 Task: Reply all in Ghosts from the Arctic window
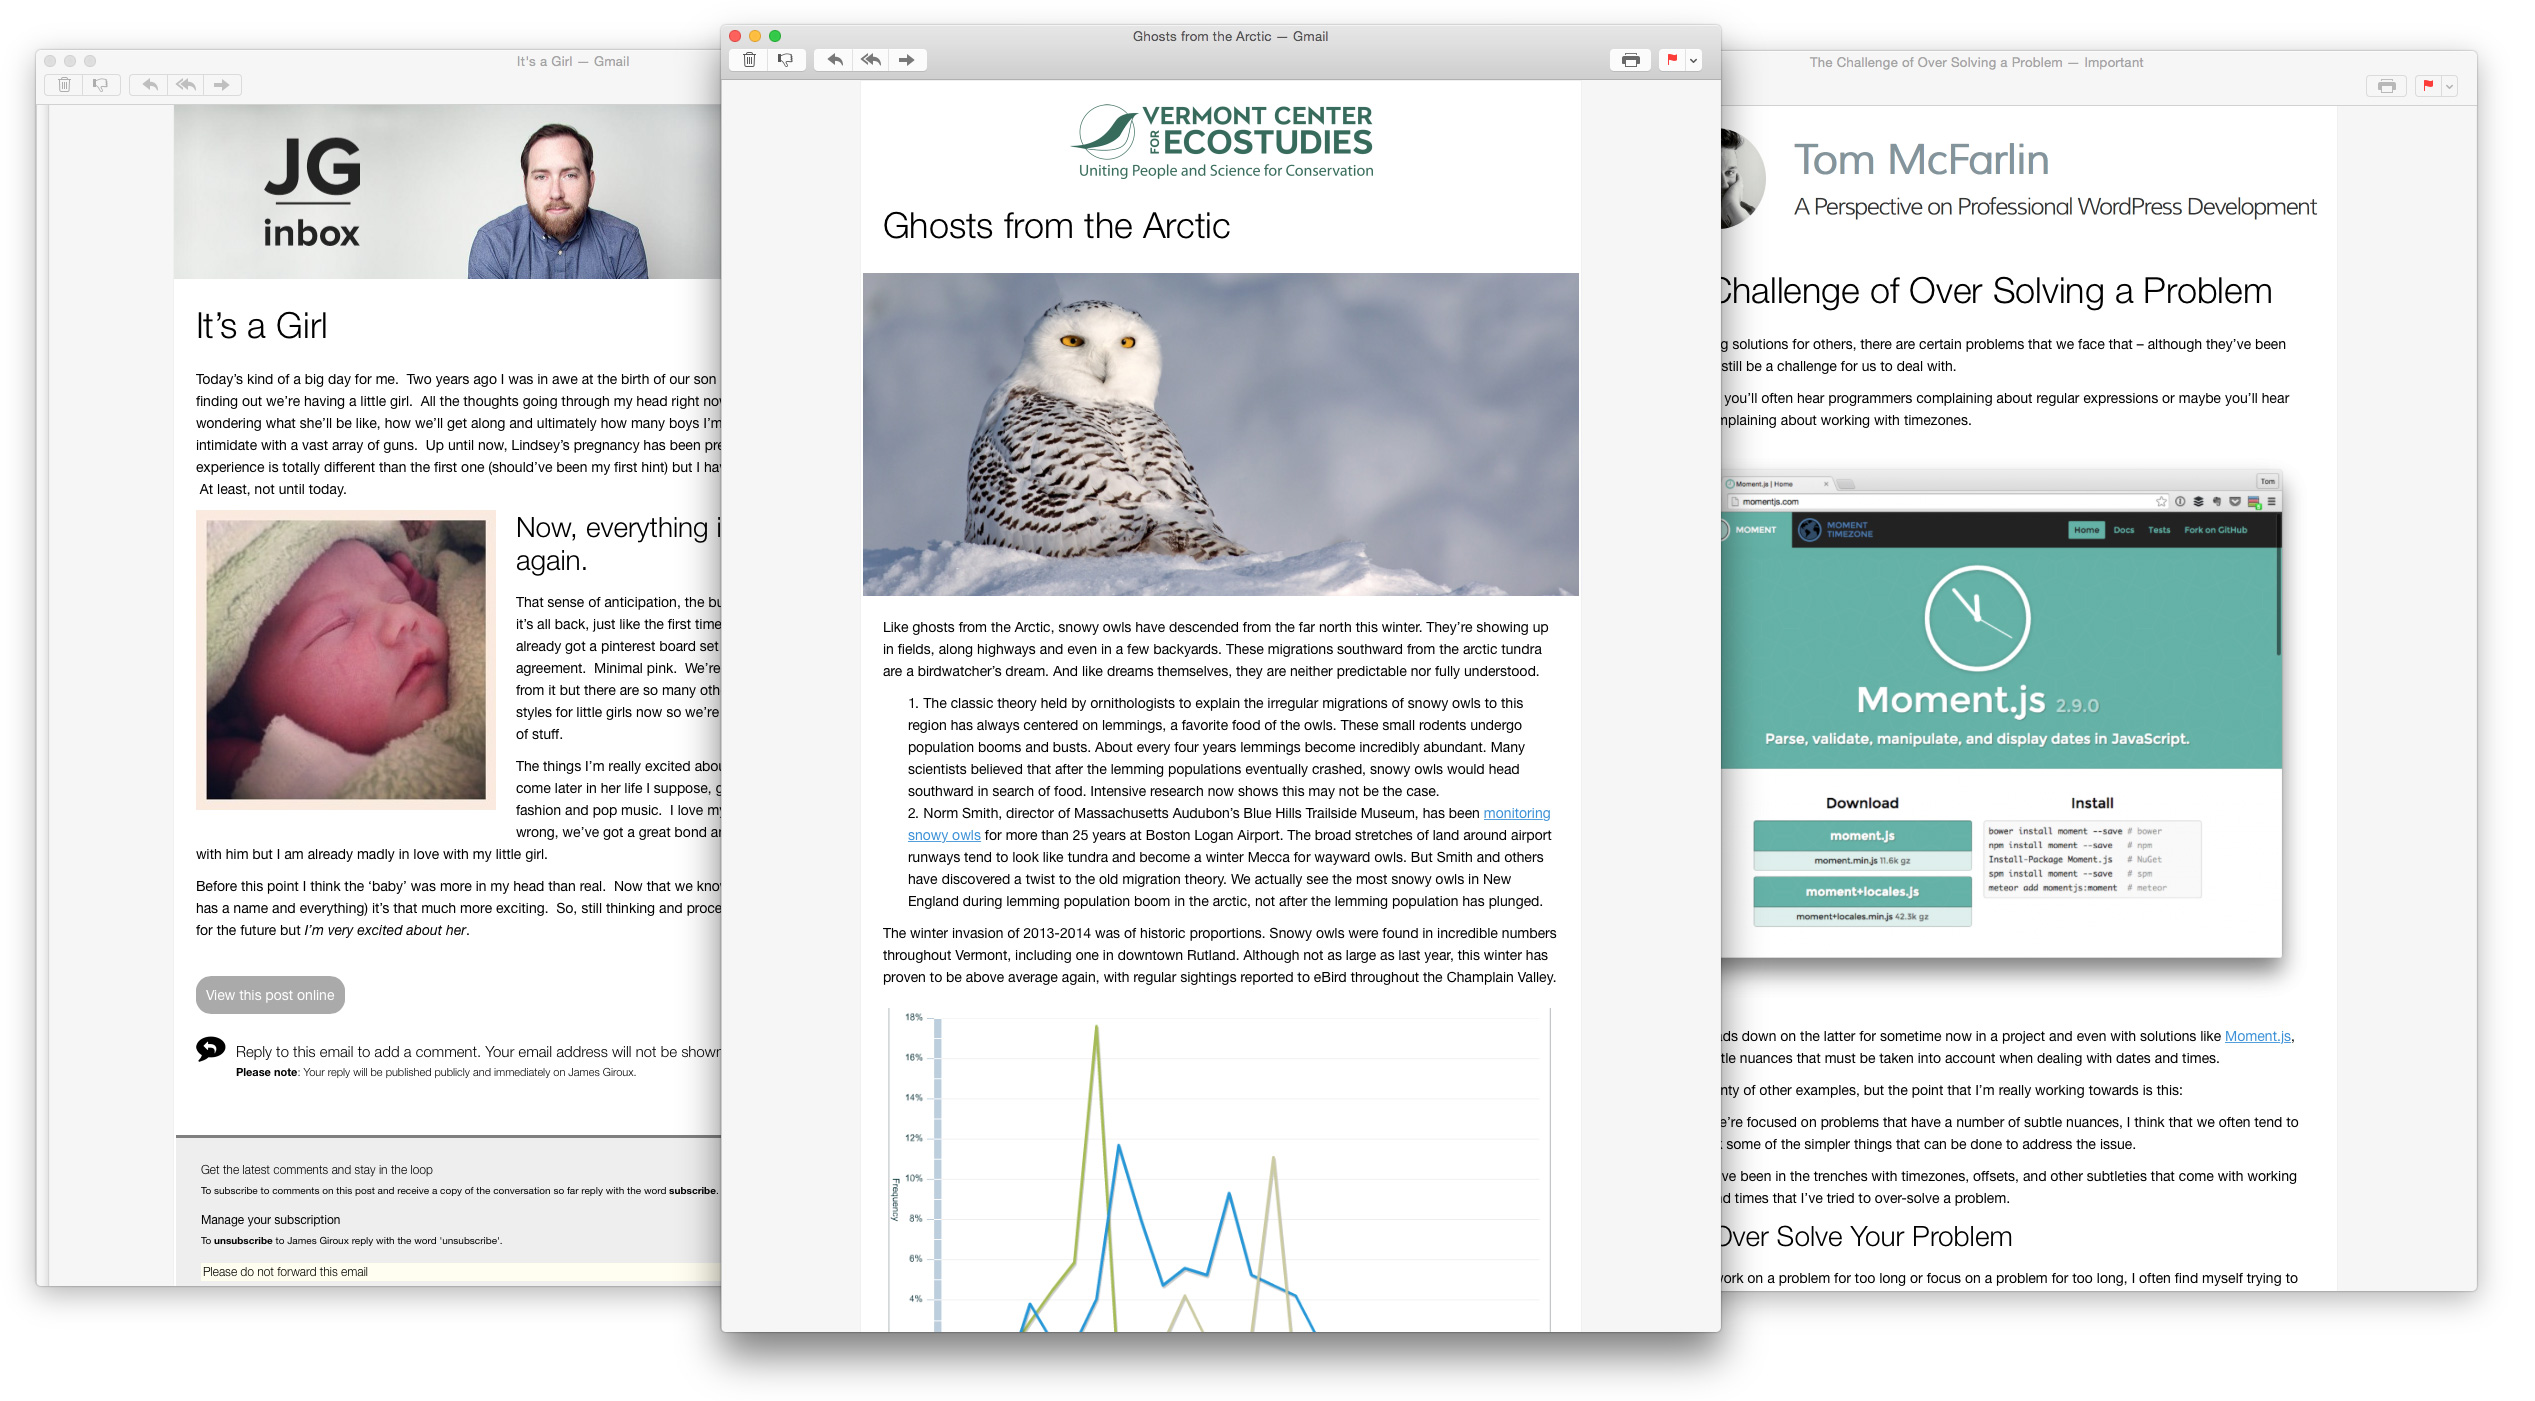pyautogui.click(x=871, y=60)
